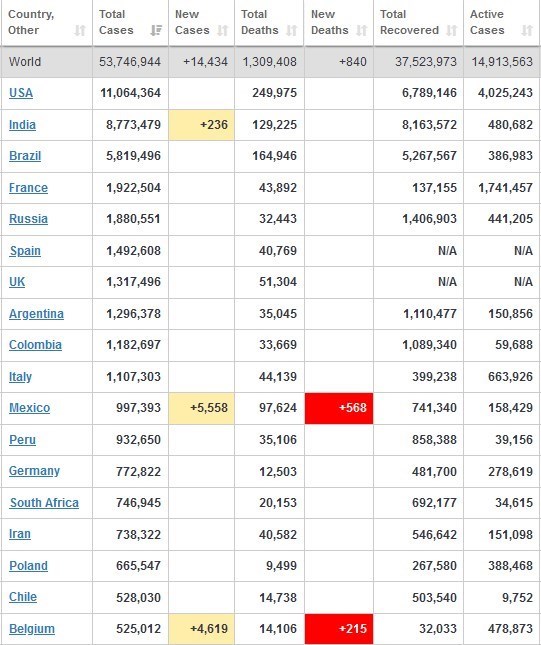
Task: Click the Active Cases column header text
Action: pos(487,22)
